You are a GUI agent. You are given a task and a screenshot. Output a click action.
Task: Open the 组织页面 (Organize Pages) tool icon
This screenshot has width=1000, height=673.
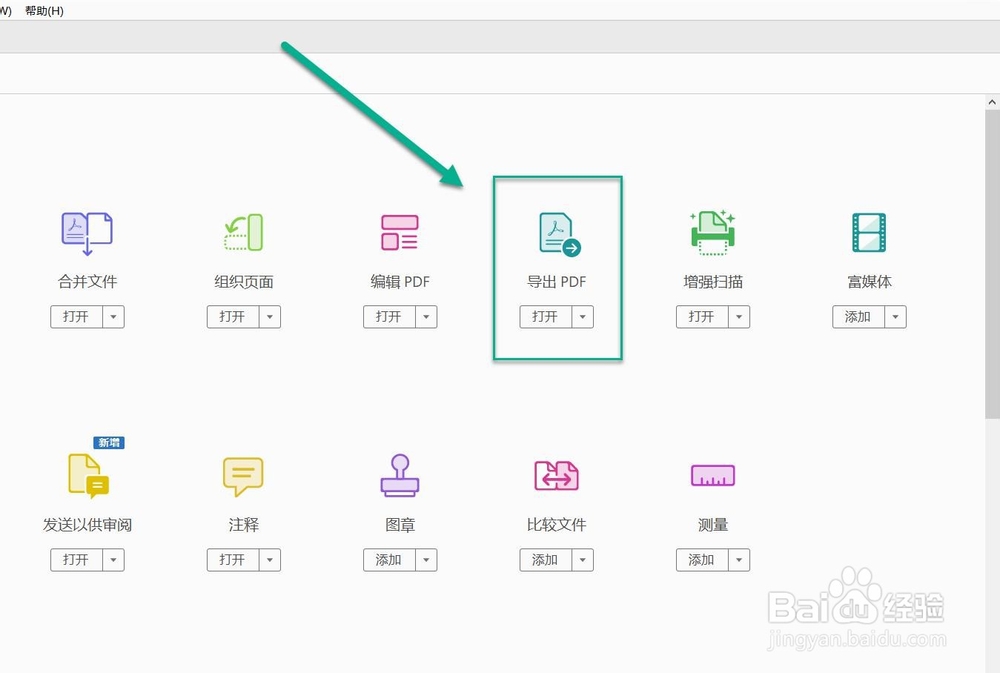tap(243, 232)
